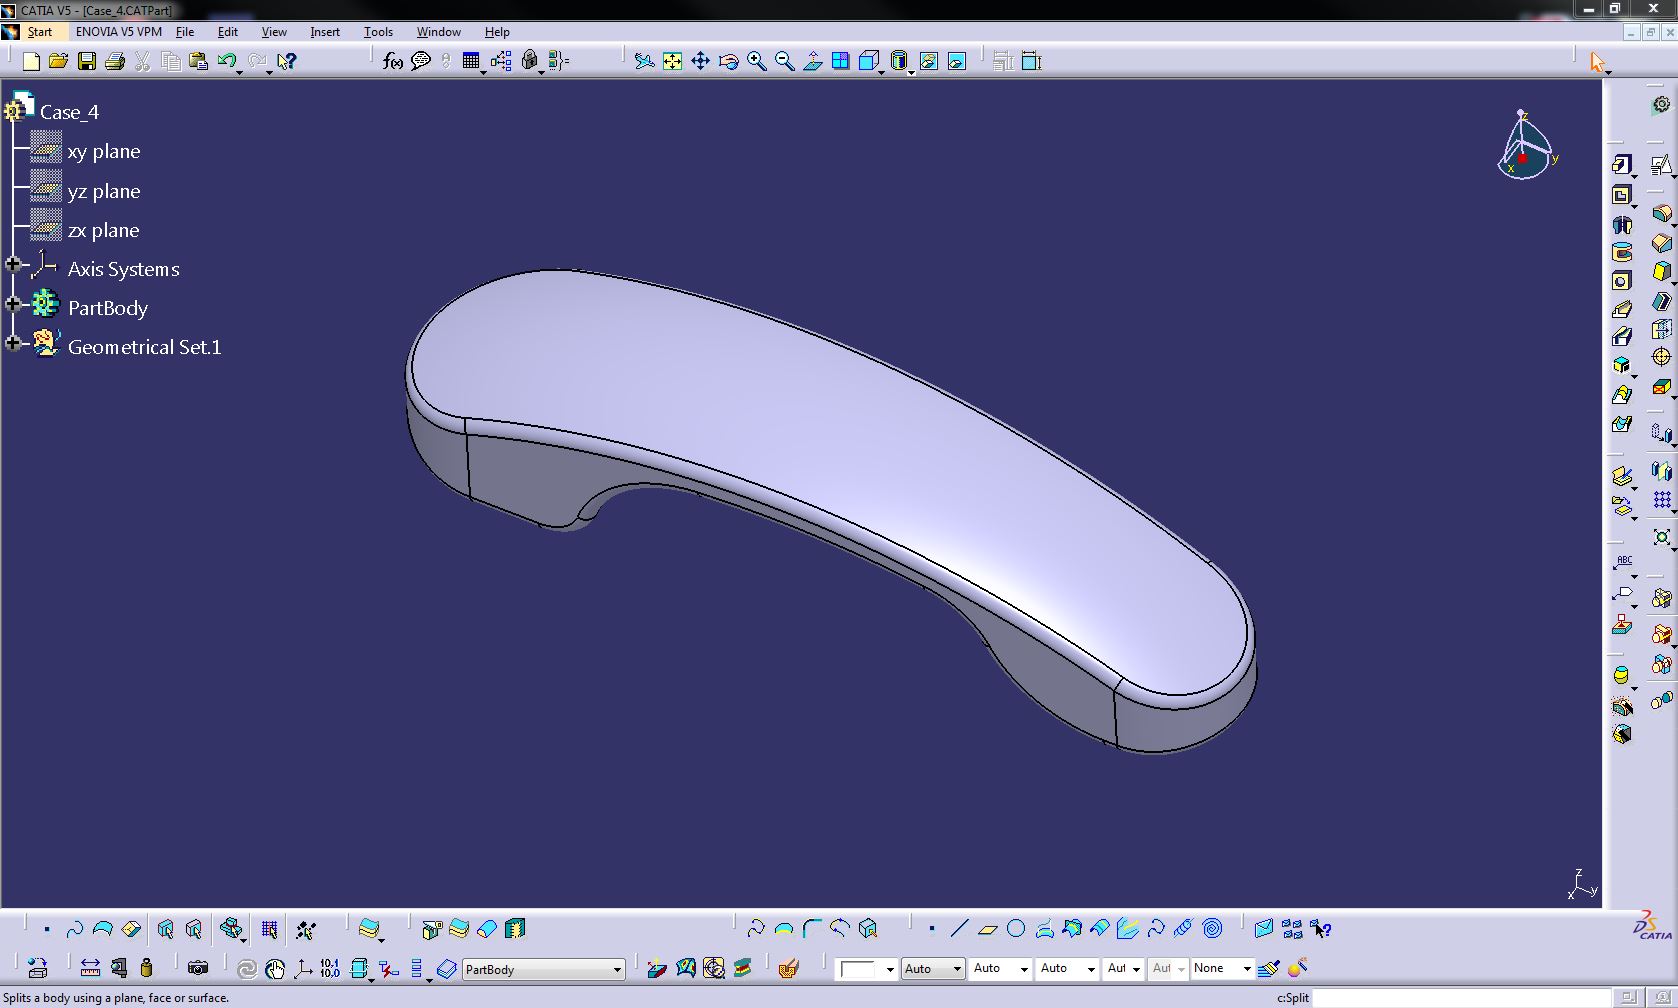Swap visible space view
Screen dimensions: 1678x1008
(x=957, y=62)
